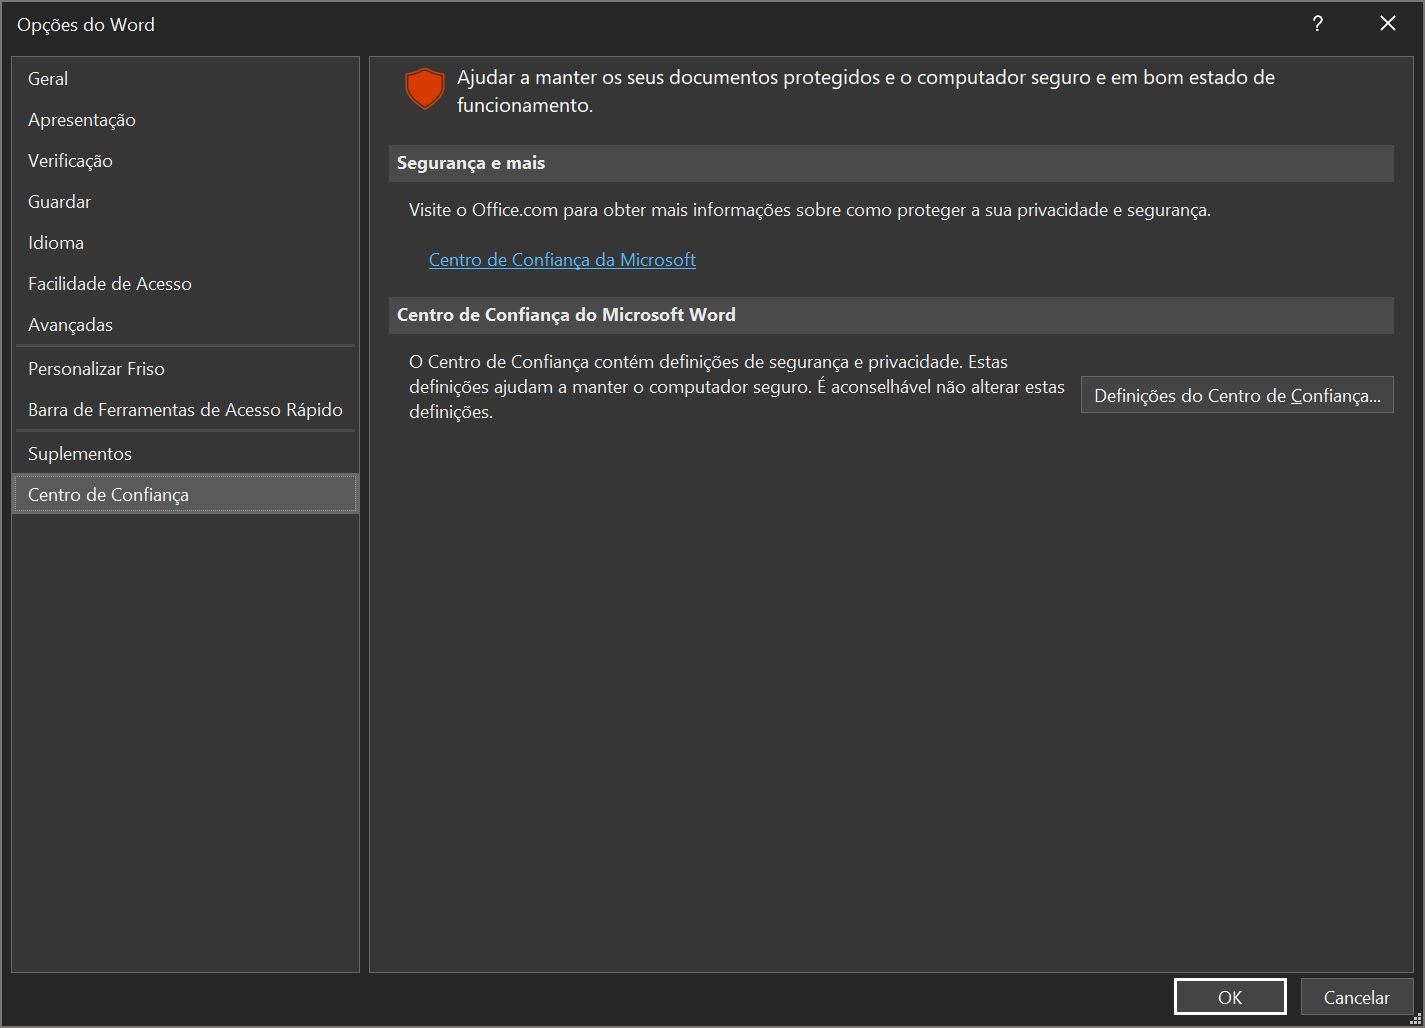Go to Verificação settings
1425x1028 pixels.
pos(185,160)
